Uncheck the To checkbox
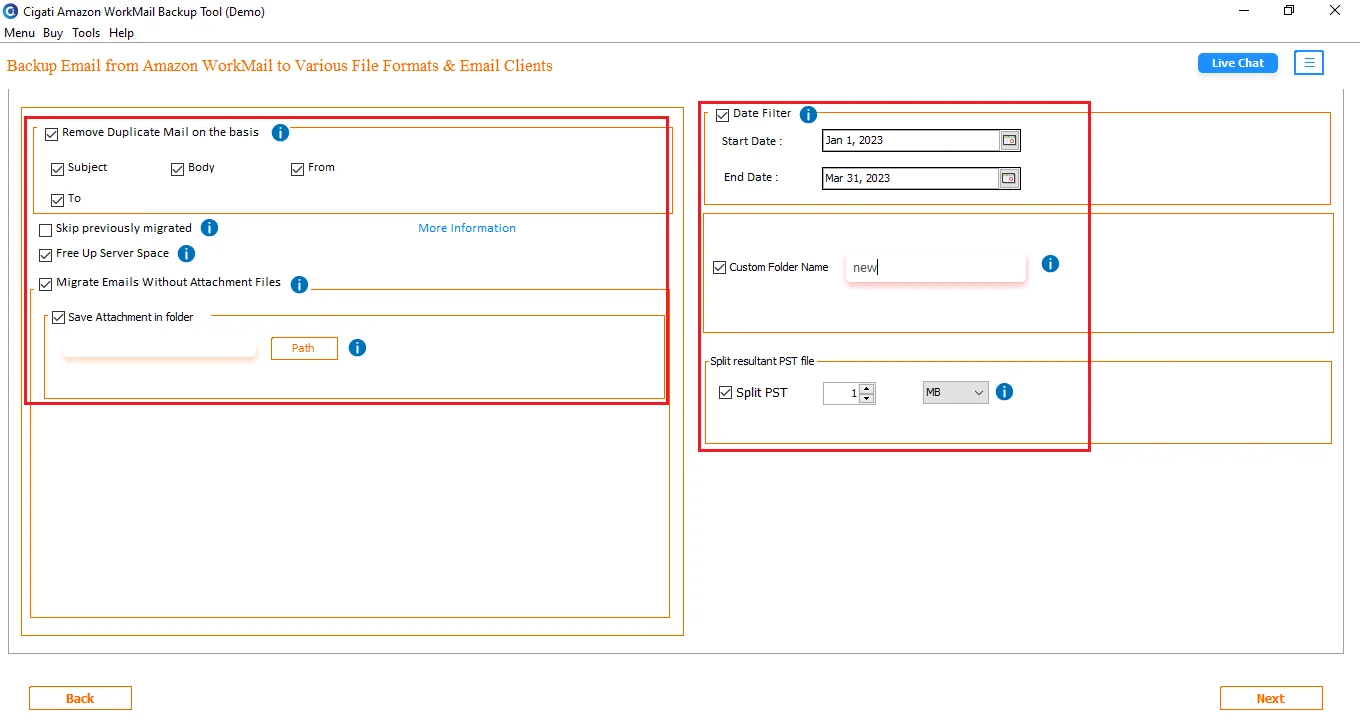Image resolution: width=1360 pixels, height=727 pixels. click(58, 200)
